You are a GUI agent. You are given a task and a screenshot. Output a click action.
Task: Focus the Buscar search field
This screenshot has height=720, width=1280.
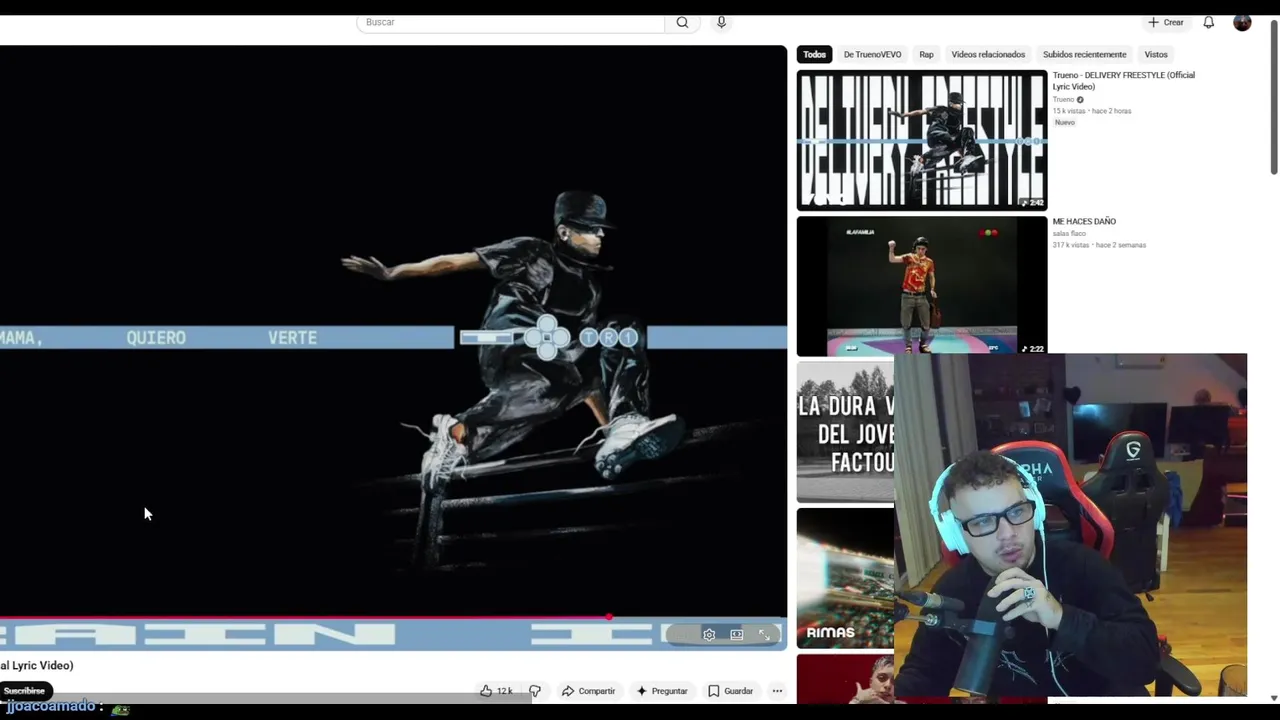pyautogui.click(x=510, y=22)
